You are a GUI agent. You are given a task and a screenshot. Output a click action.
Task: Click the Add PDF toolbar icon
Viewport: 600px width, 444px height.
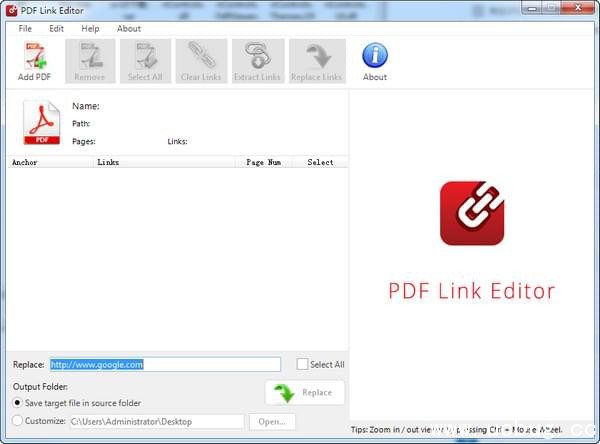[x=34, y=61]
